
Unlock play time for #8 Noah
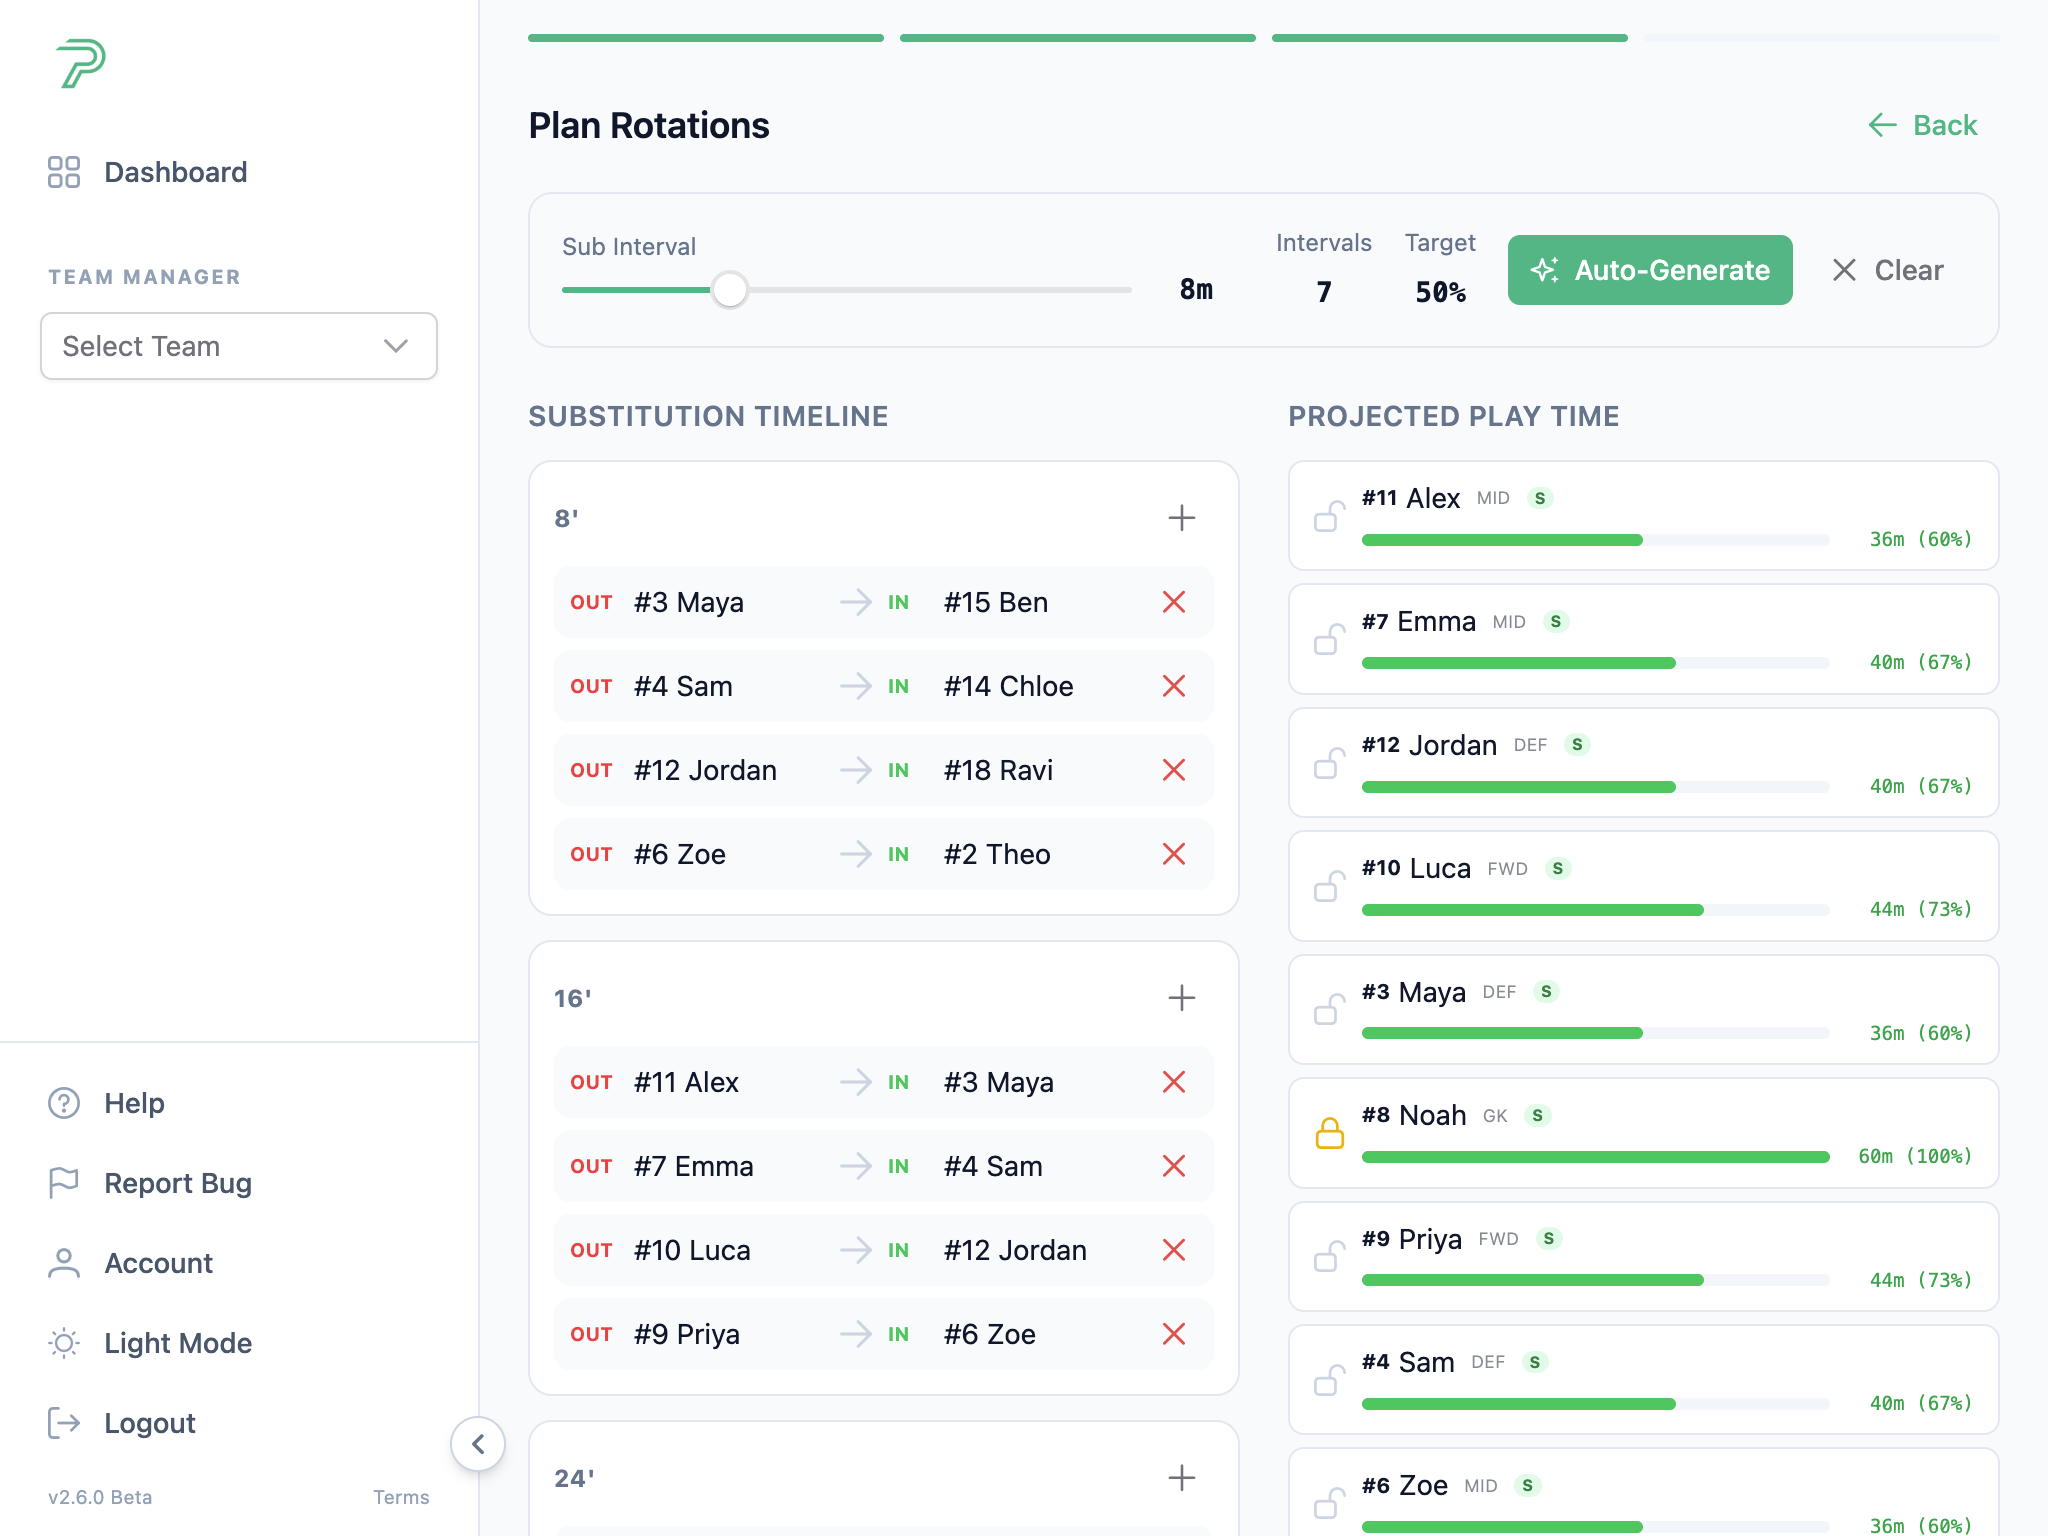coord(1329,1133)
